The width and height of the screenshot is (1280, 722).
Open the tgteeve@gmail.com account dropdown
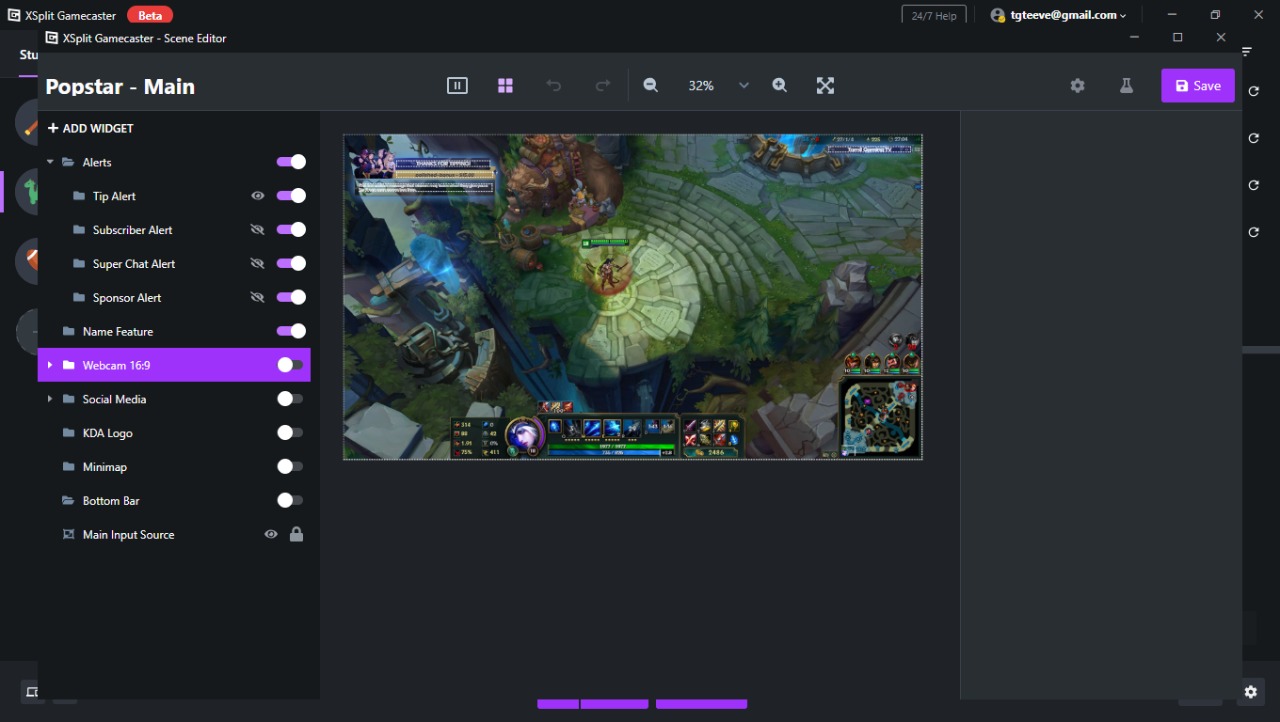pos(1058,15)
